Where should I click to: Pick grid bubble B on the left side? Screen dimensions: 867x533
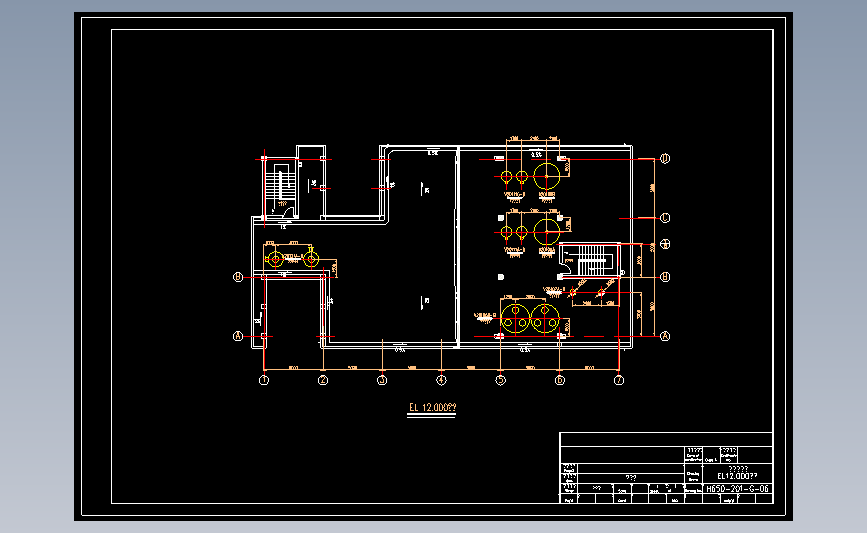(x=238, y=277)
